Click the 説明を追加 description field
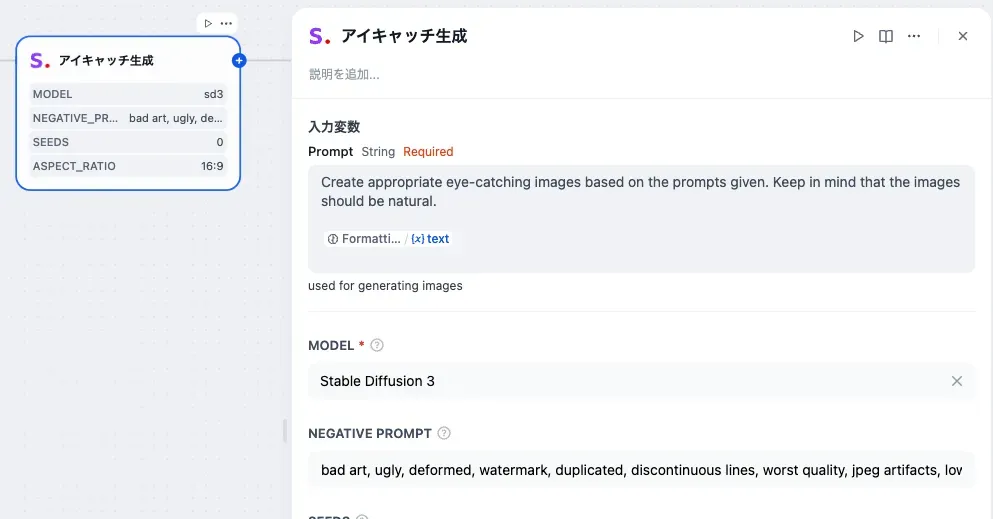The height and width of the screenshot is (519, 993). 344,74
